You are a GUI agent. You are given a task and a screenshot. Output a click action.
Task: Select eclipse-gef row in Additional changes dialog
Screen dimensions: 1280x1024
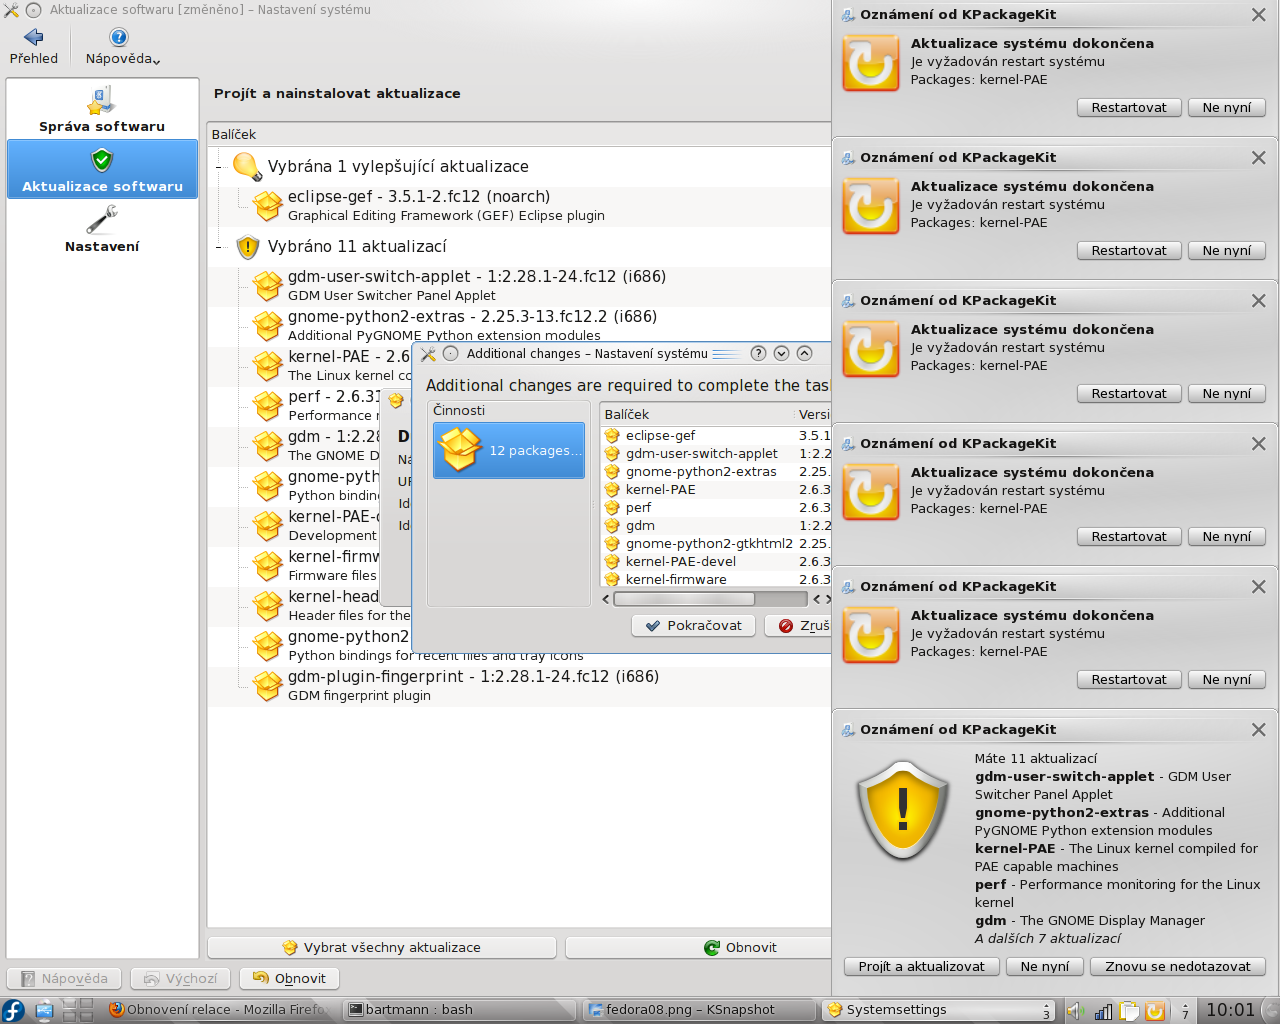pos(715,436)
